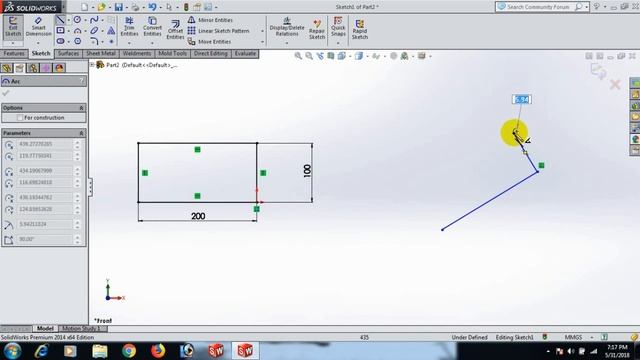Image resolution: width=640 pixels, height=360 pixels.
Task: Click Convert Entities tool
Action: pyautogui.click(x=152, y=27)
